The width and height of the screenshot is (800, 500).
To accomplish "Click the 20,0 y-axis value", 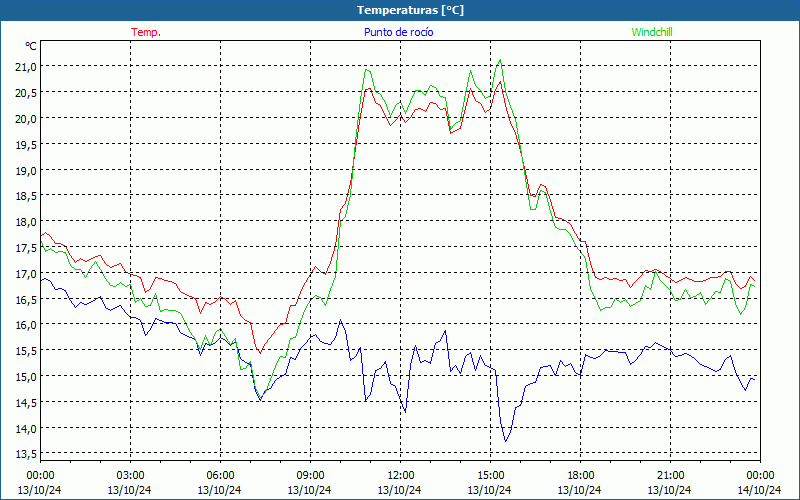I will [x=26, y=118].
